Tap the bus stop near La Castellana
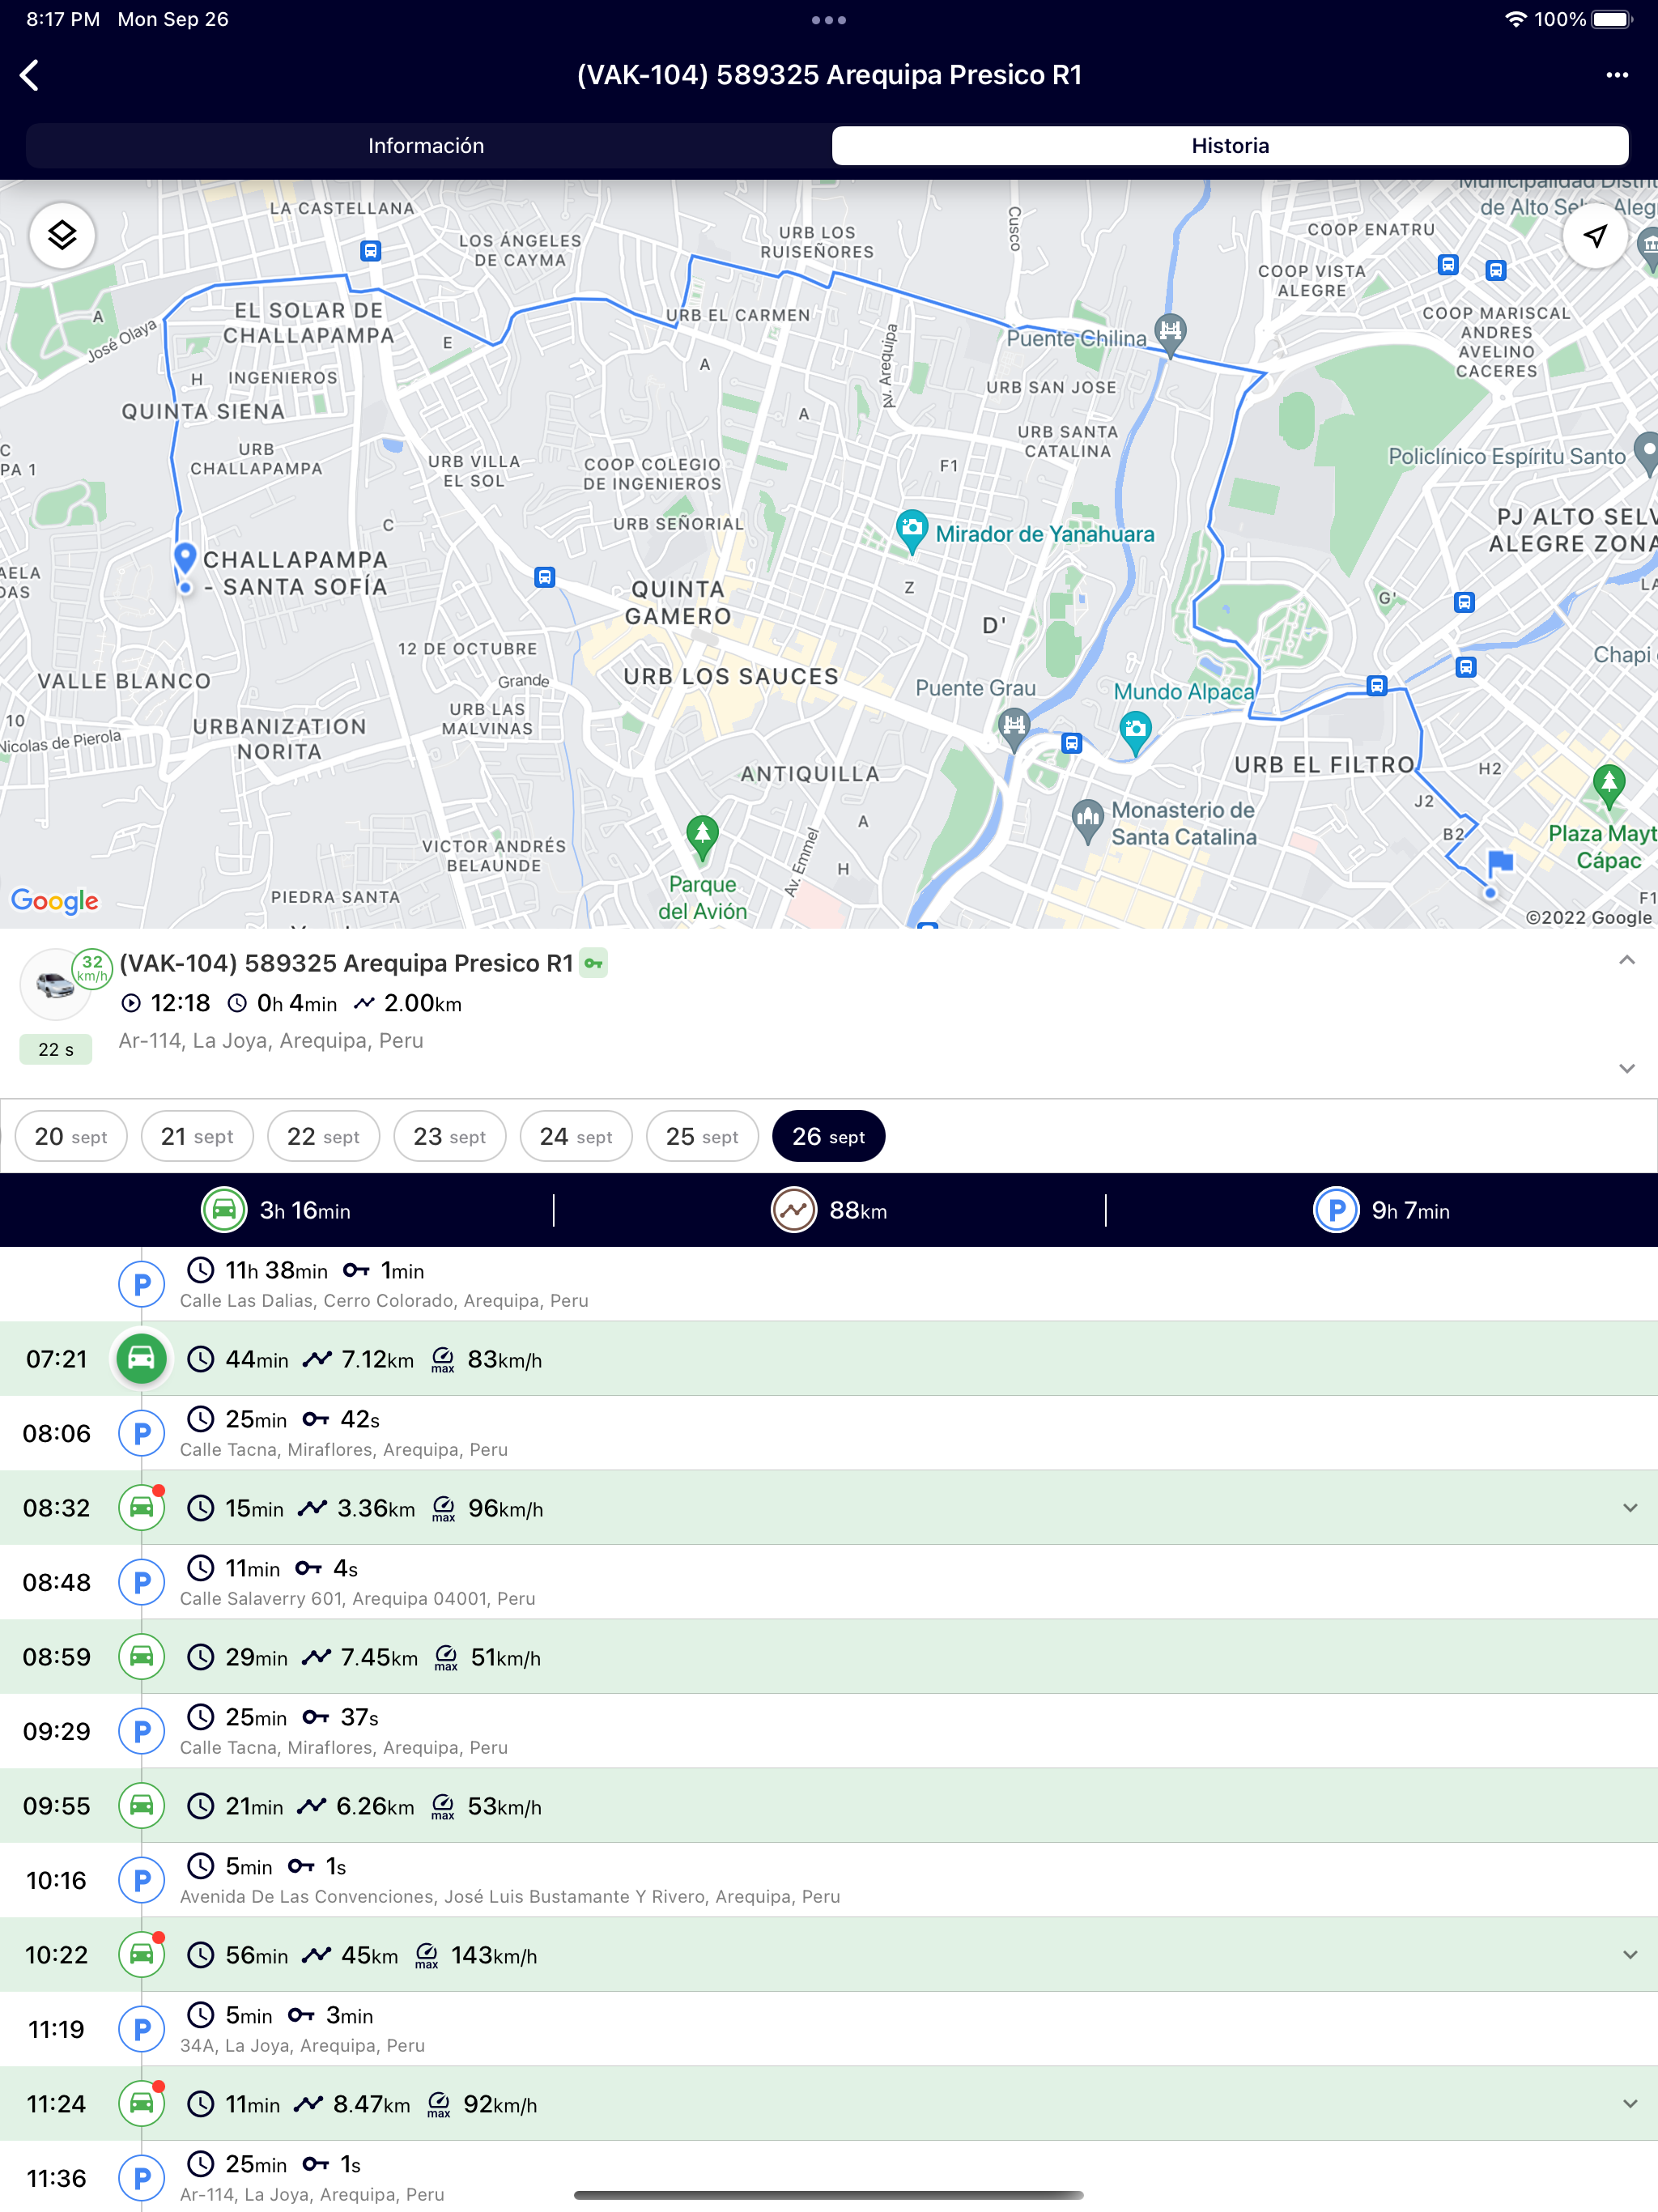The height and width of the screenshot is (2212, 1658). coord(370,251)
